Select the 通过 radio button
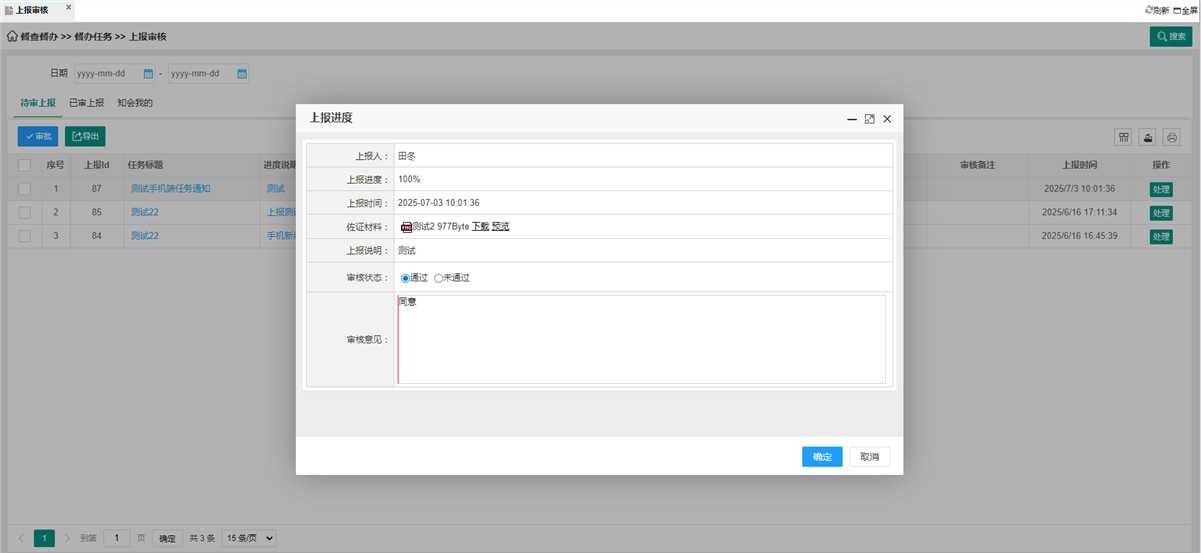The width and height of the screenshot is (1201, 553). click(405, 278)
